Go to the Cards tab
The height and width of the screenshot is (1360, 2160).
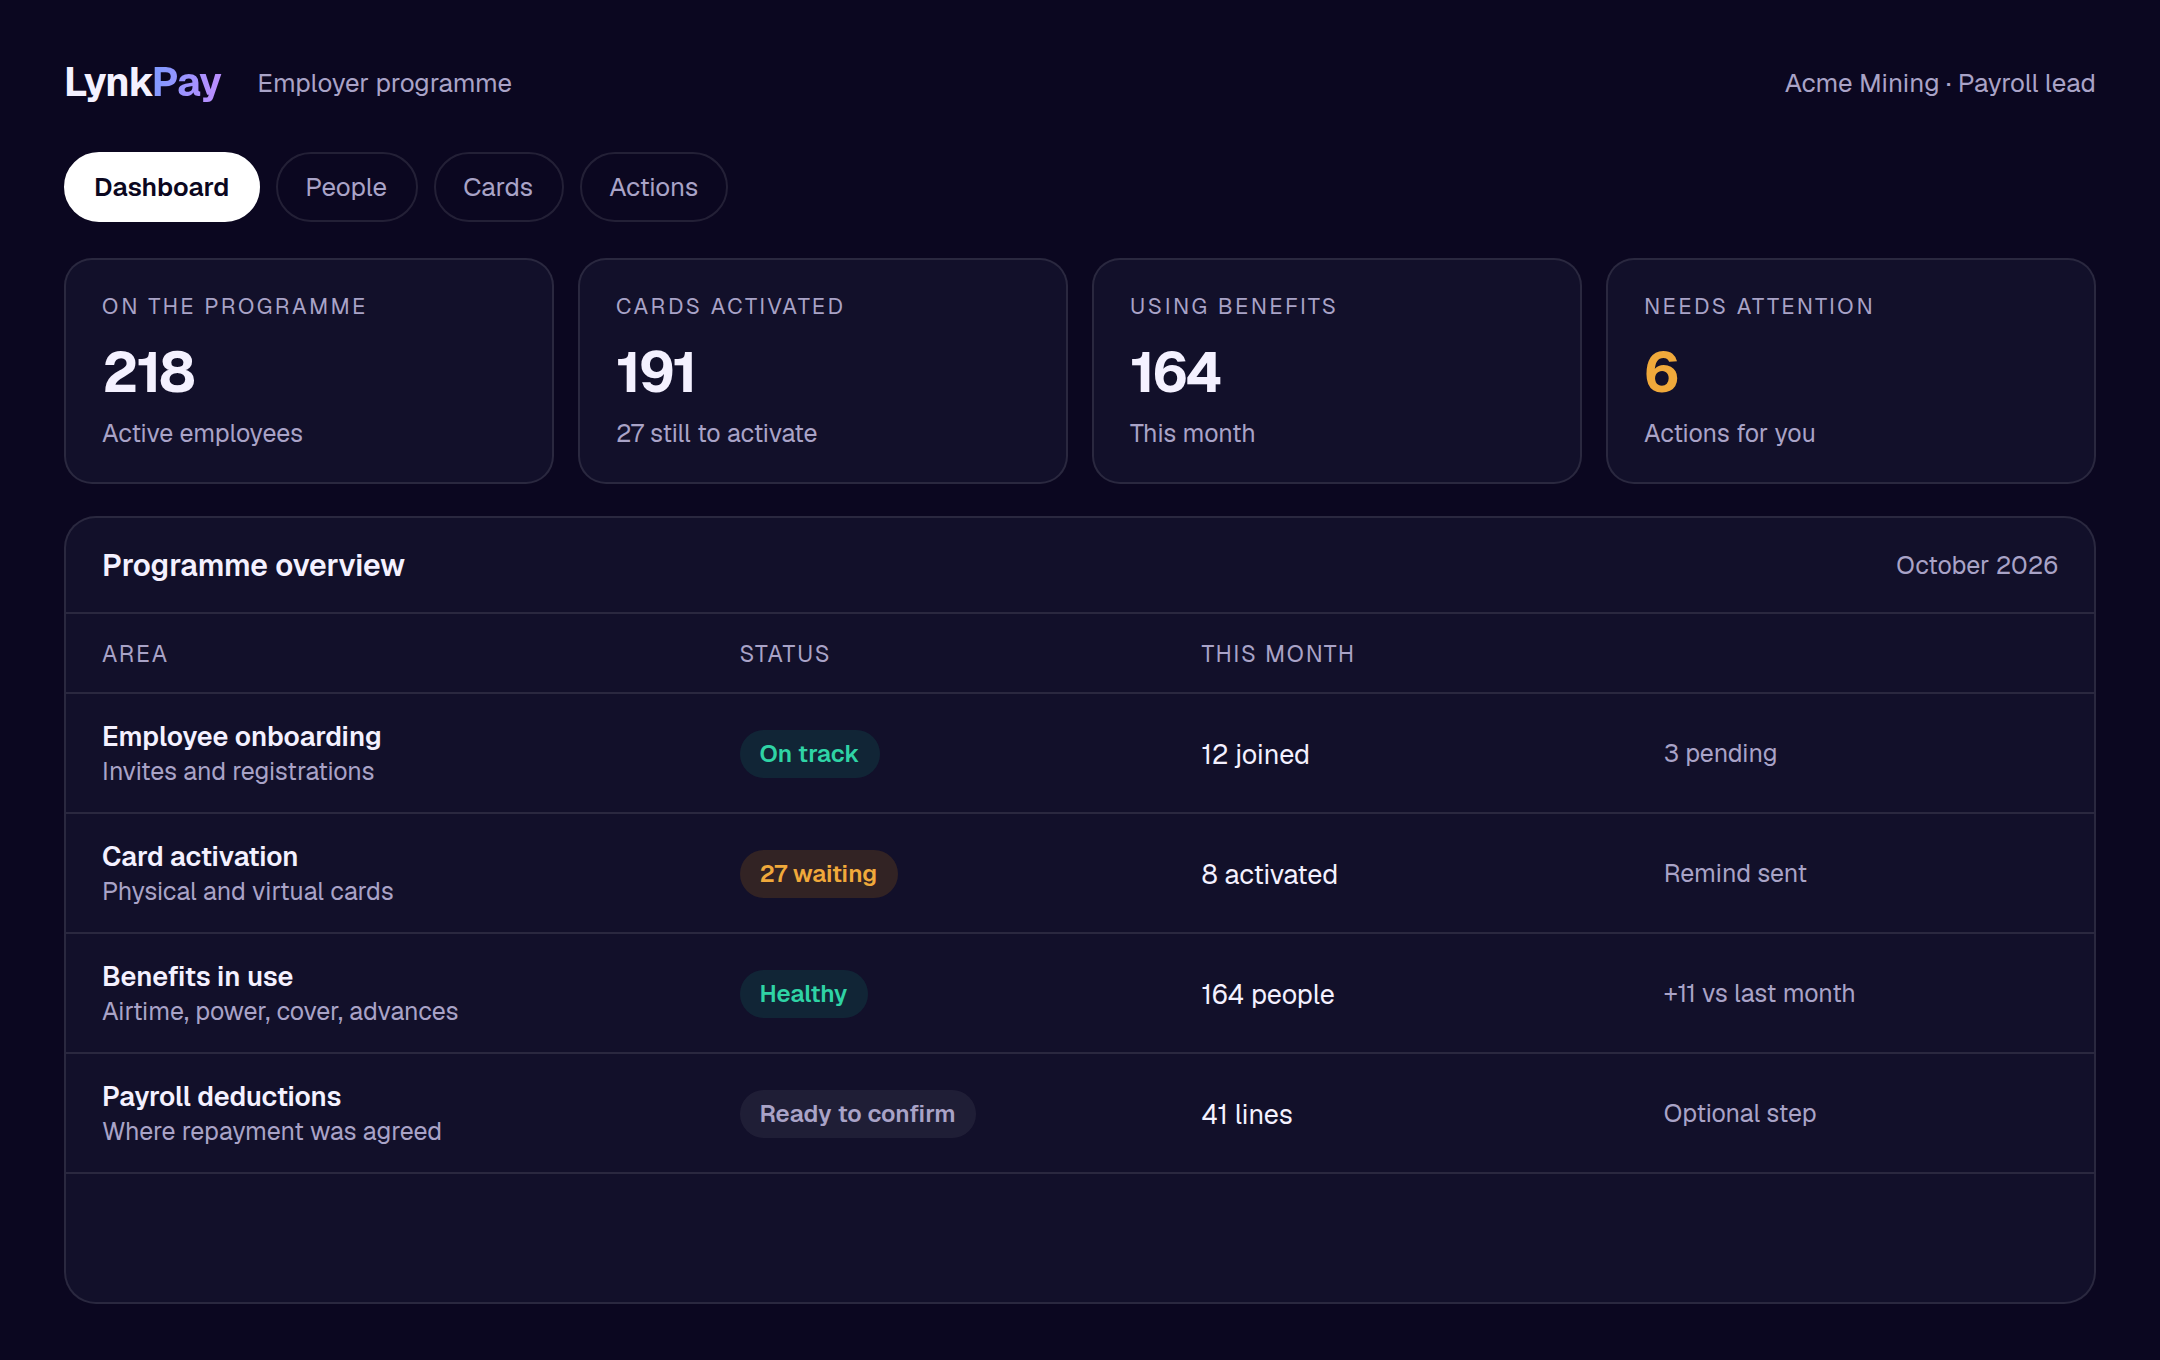(498, 187)
